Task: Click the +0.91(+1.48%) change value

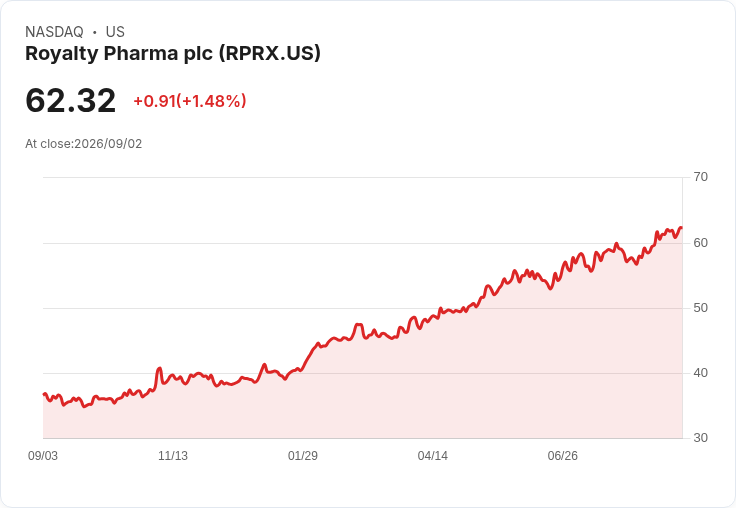Action: [x=190, y=101]
